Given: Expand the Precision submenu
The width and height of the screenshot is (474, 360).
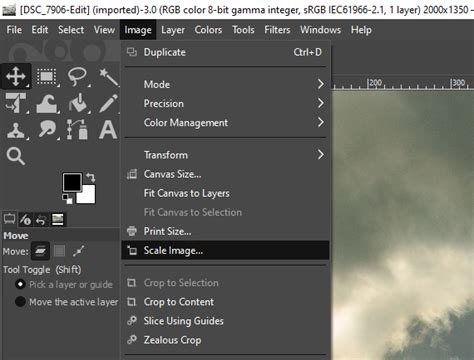Looking at the screenshot, I should (x=225, y=103).
